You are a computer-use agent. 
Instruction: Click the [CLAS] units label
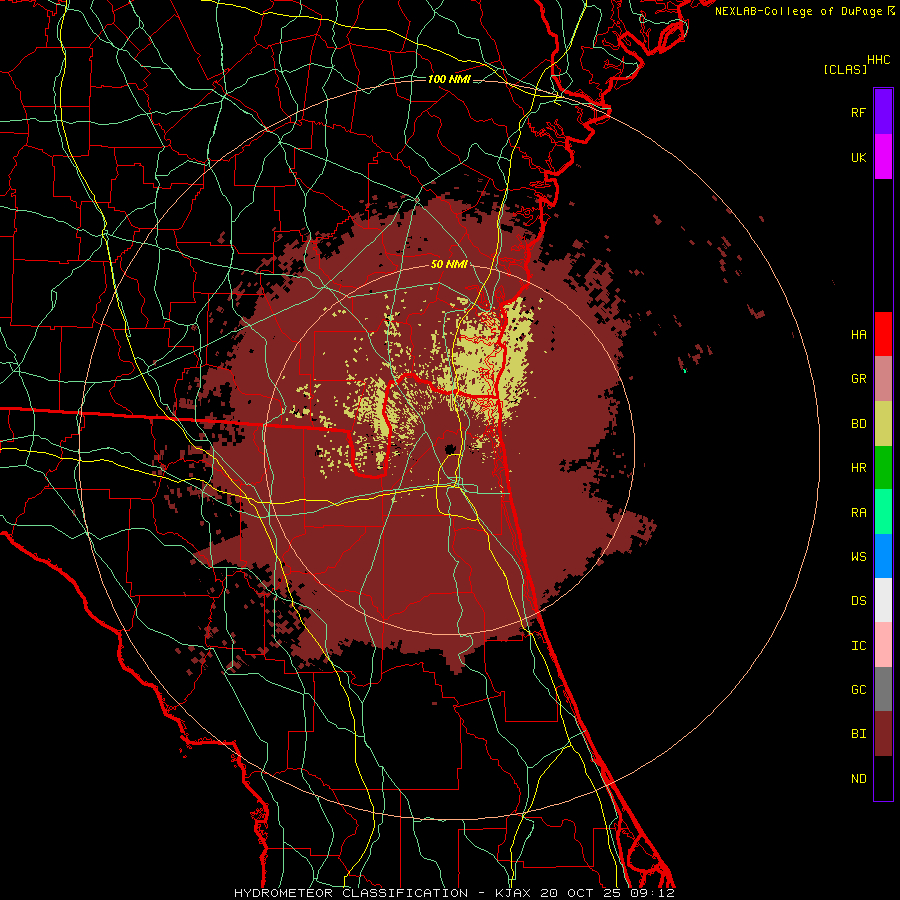pos(845,69)
